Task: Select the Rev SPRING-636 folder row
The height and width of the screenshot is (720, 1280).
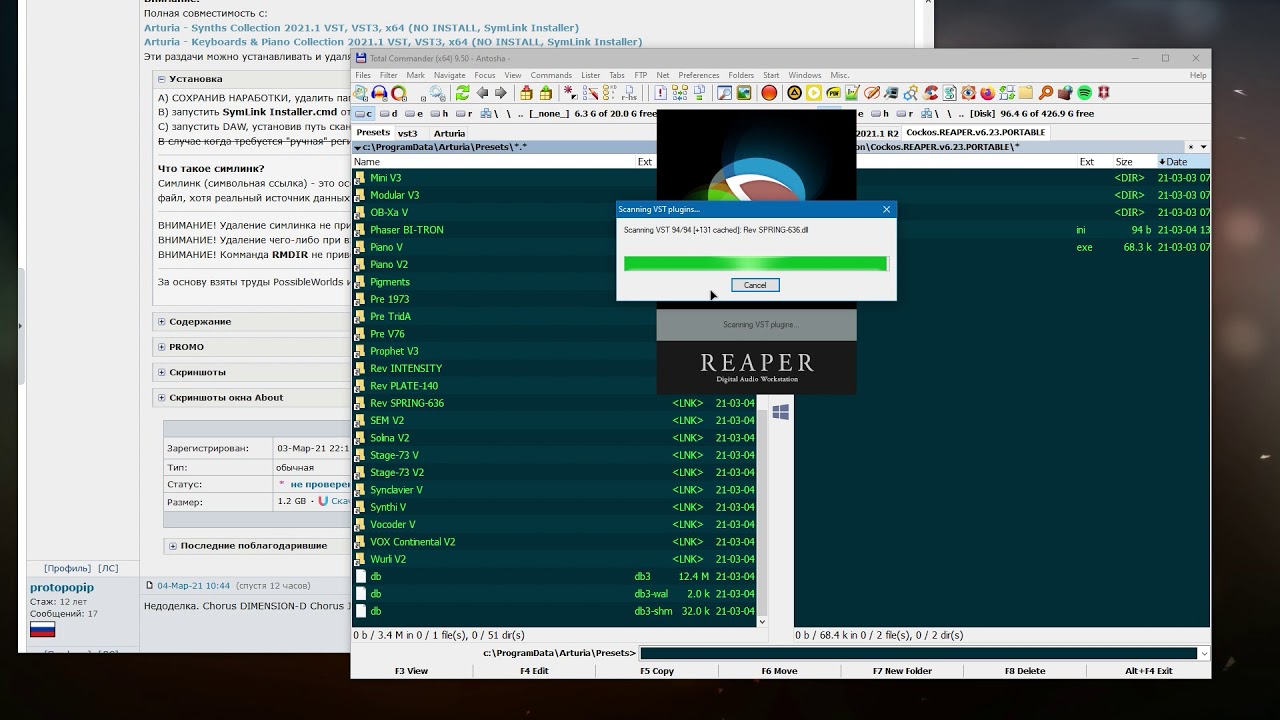Action: click(x=555, y=403)
